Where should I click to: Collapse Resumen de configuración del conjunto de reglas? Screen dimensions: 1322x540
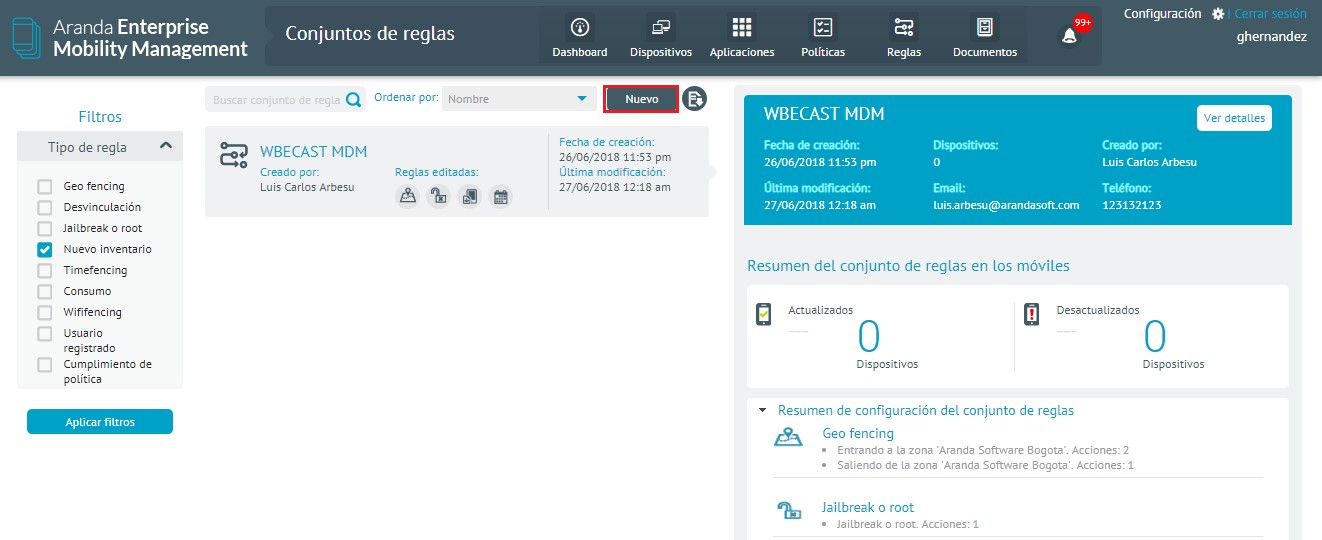coord(762,410)
